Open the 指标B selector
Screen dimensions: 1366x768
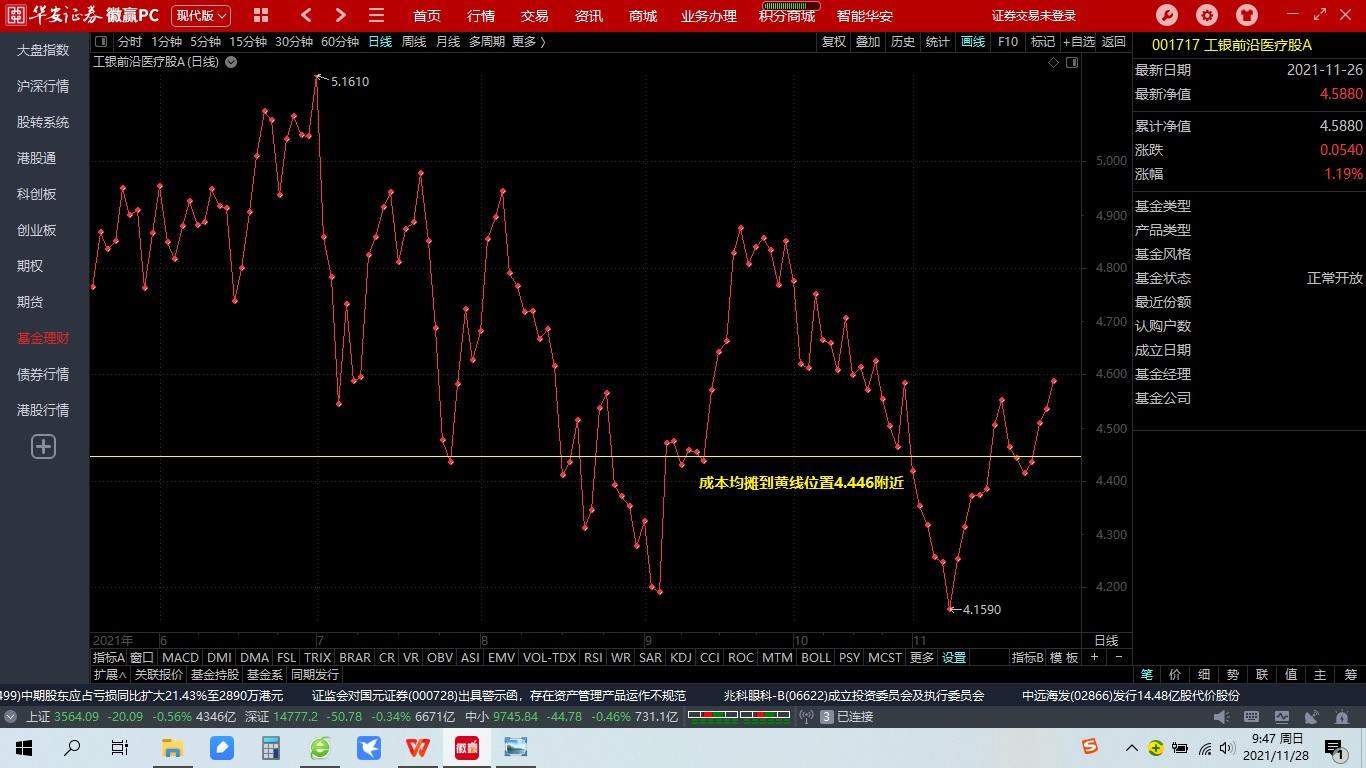coord(1028,657)
